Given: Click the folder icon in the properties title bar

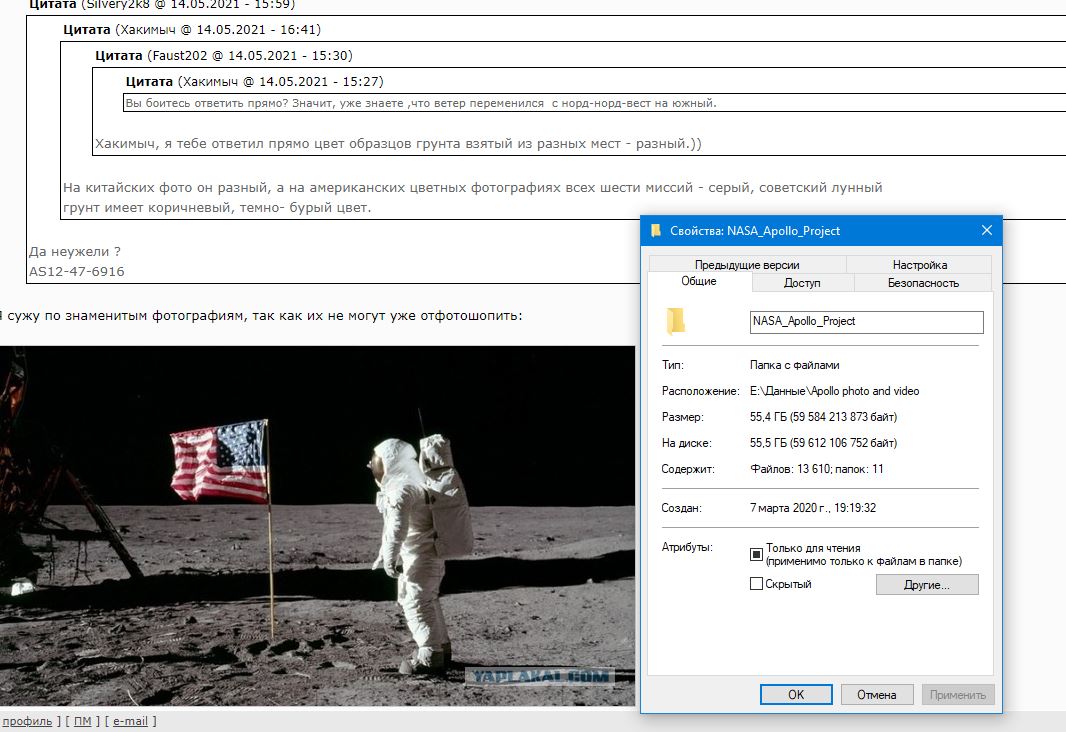Looking at the screenshot, I should [x=656, y=231].
